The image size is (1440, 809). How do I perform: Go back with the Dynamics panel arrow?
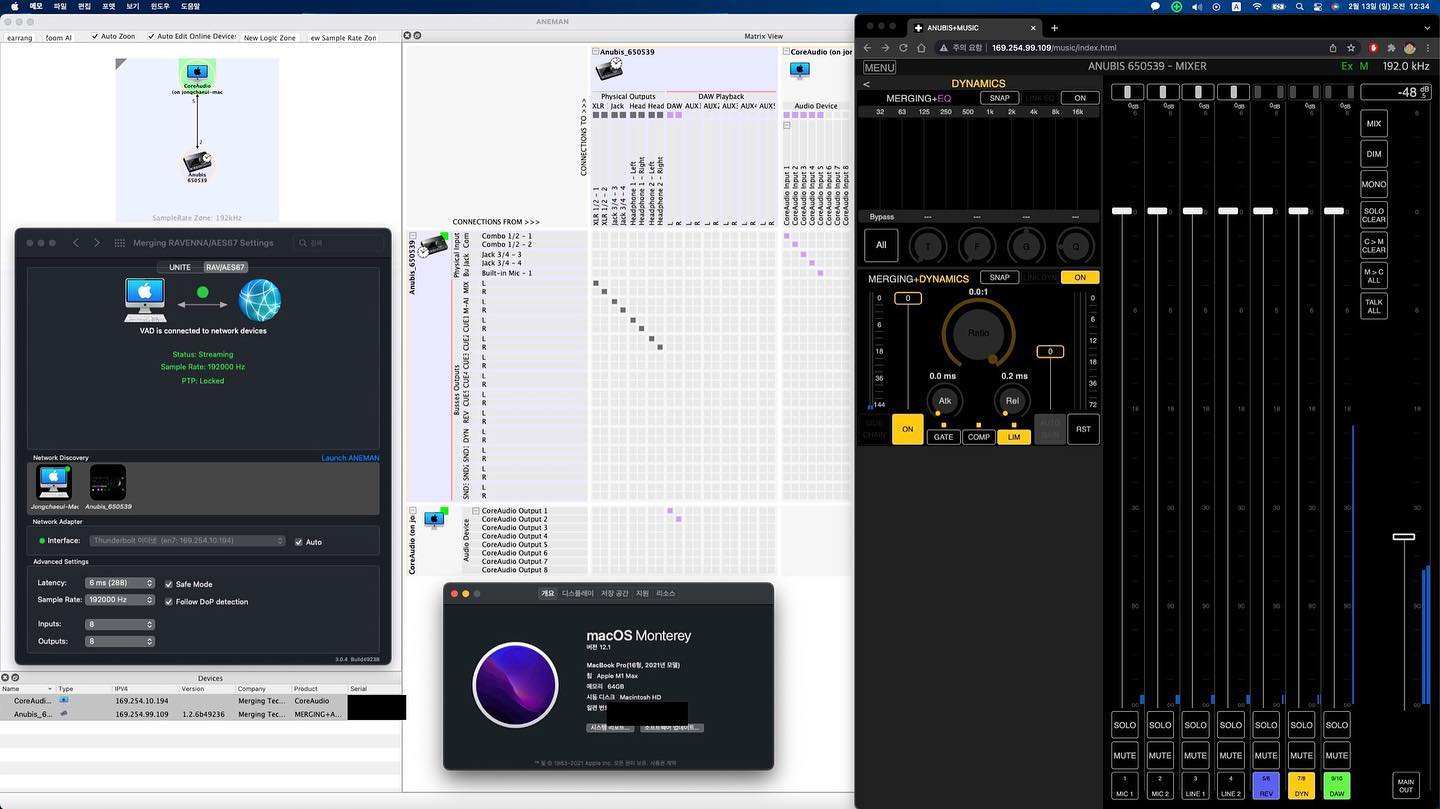tap(866, 84)
